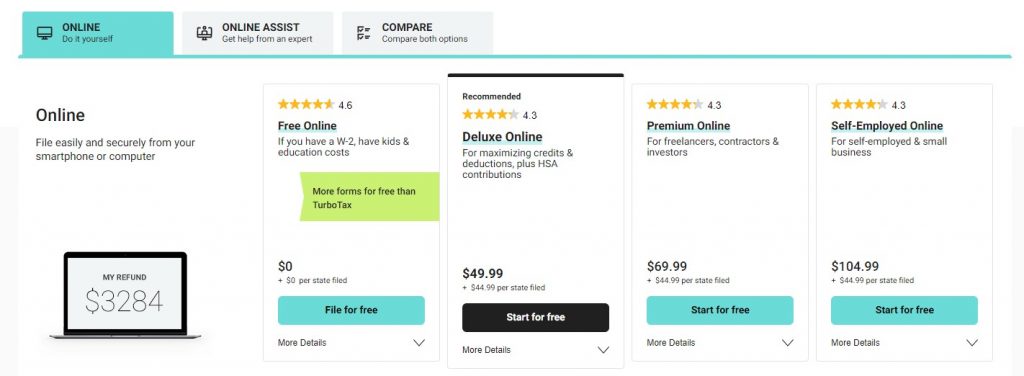Click the File for free button

coord(351,310)
